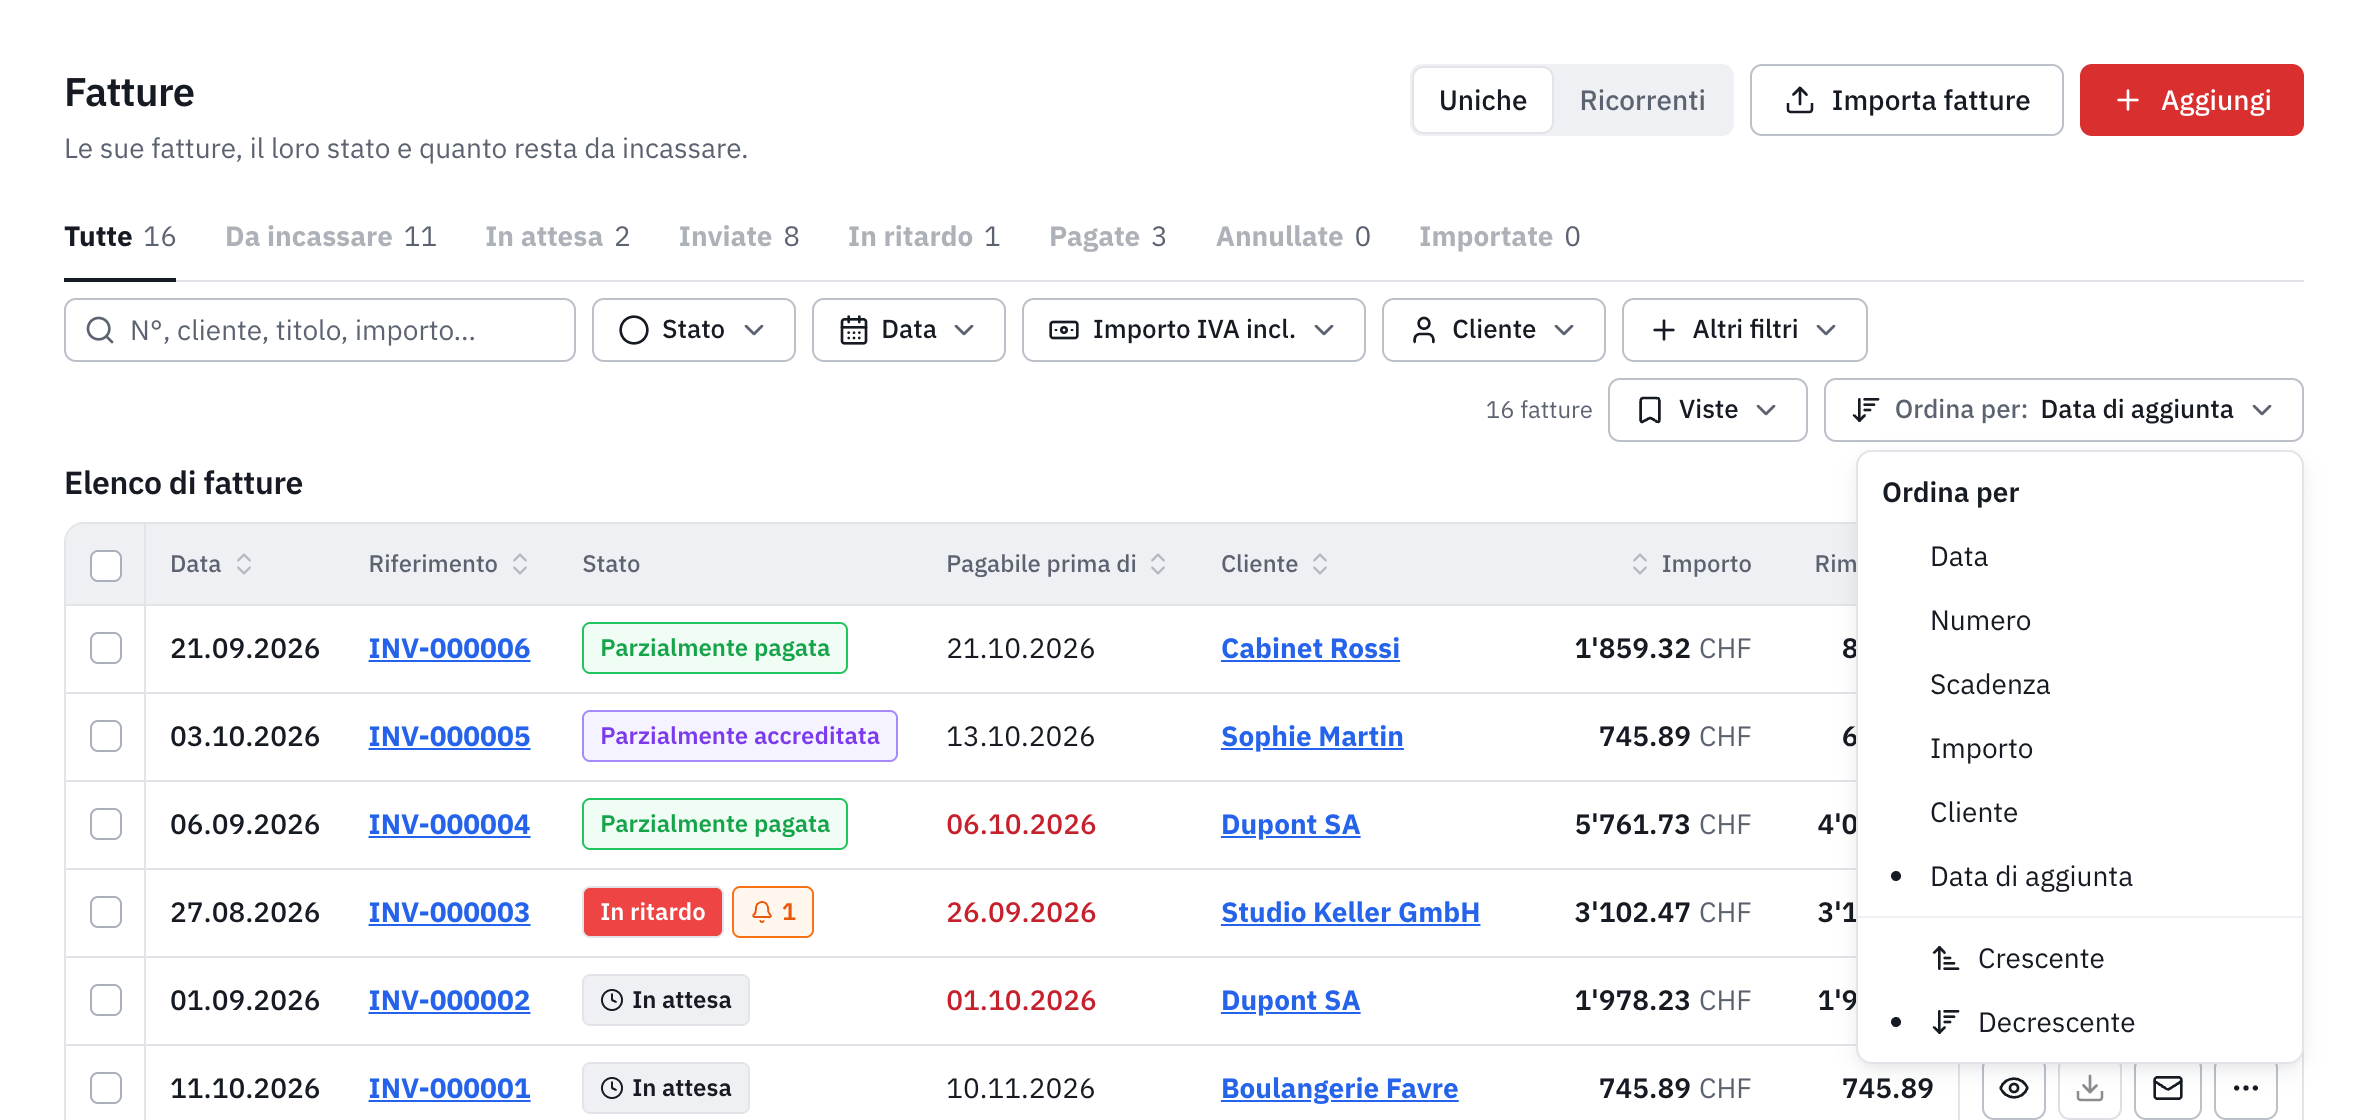Sort by the Importo column header arrows
Viewport: 2368px width, 1120px height.
1640,564
